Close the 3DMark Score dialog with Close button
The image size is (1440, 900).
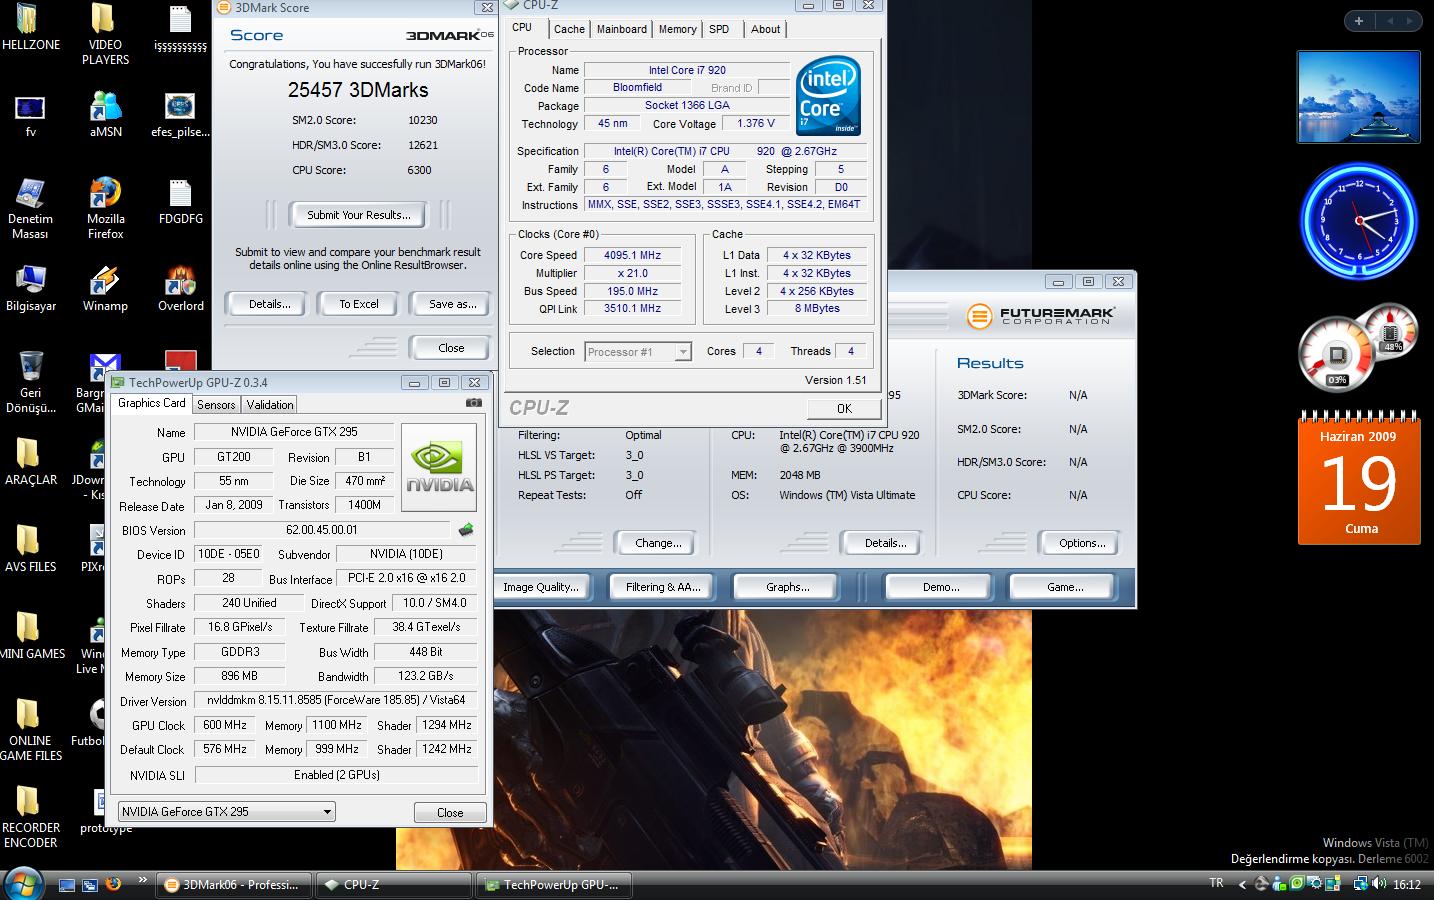(451, 348)
